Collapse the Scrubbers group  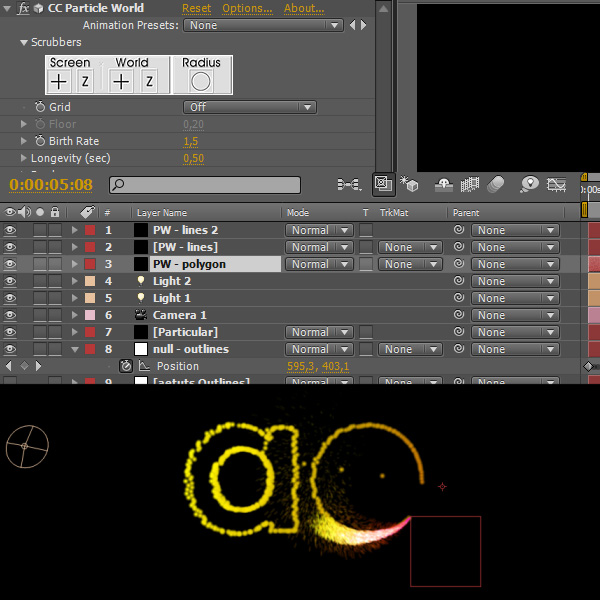24,42
